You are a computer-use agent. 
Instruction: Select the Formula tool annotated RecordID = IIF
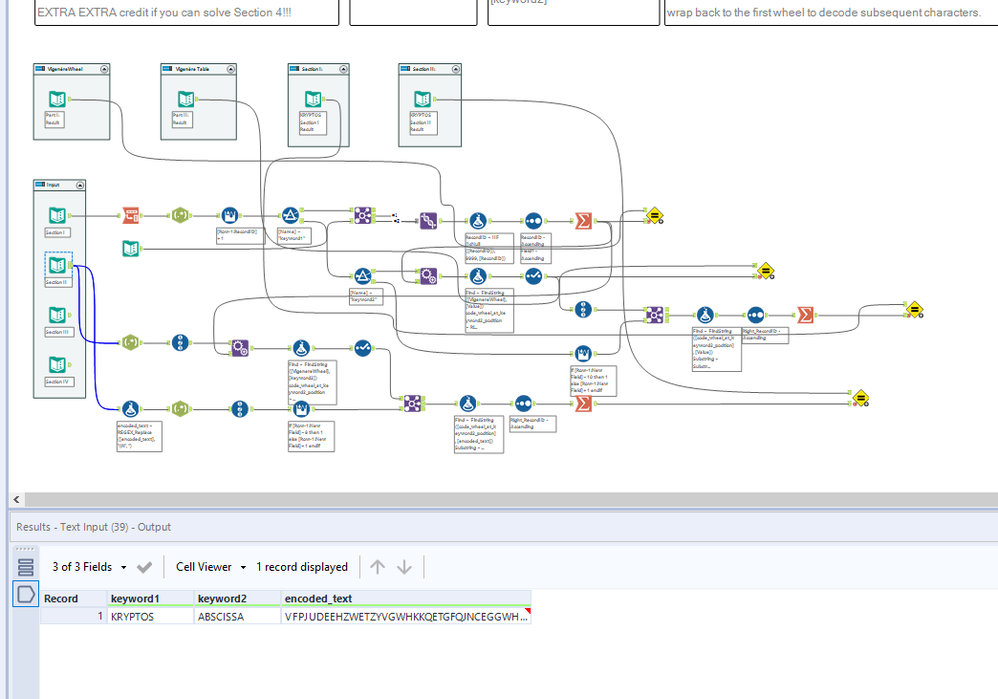click(478, 221)
